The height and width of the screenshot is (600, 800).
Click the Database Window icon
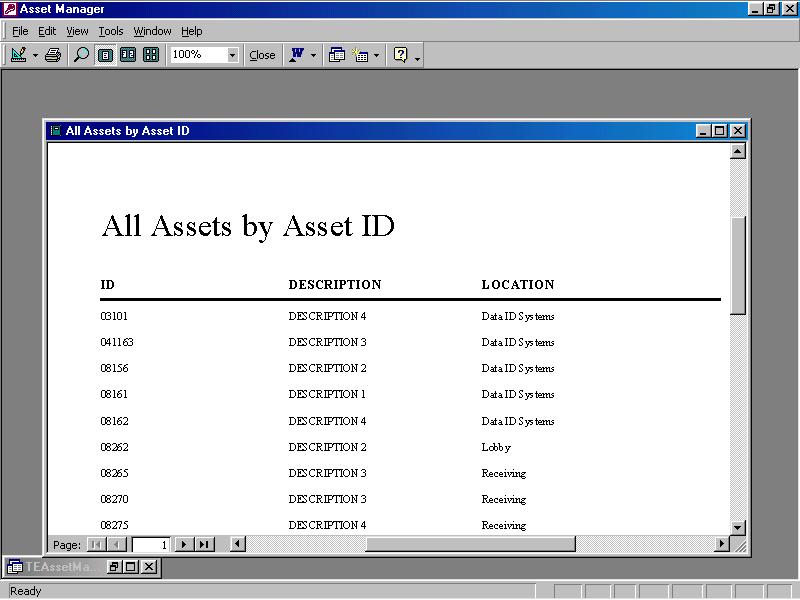coord(337,55)
